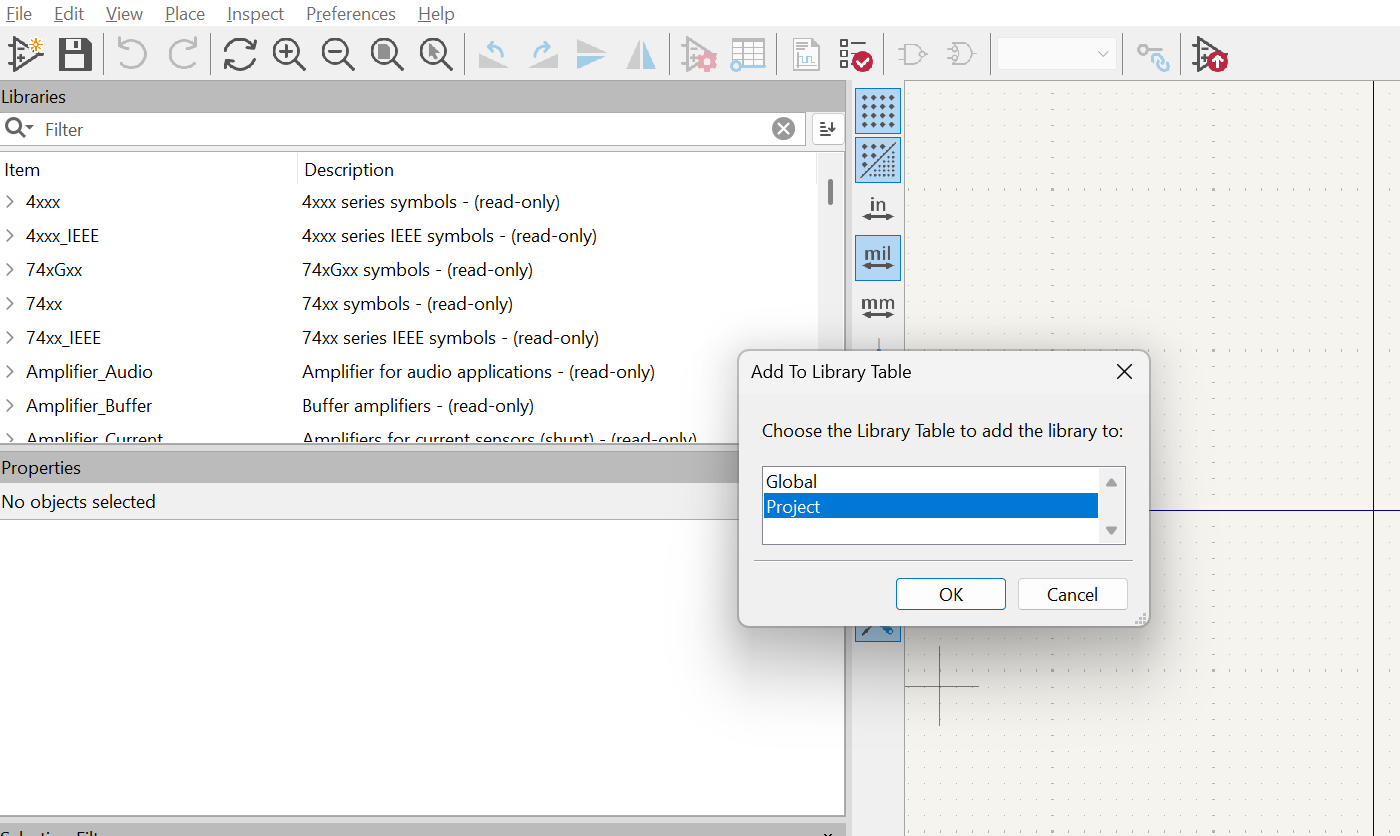Open the Place menu
Image resolution: width=1400 pixels, height=836 pixels.
185,14
